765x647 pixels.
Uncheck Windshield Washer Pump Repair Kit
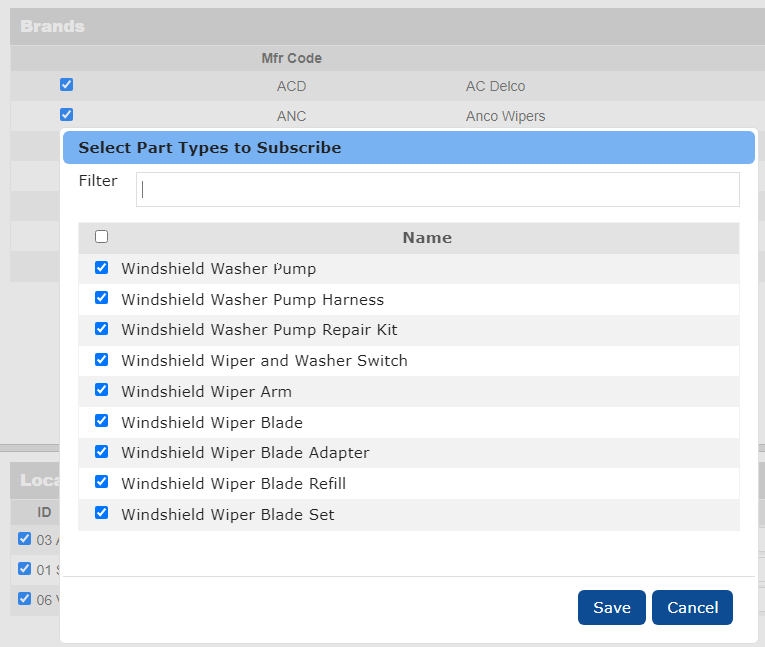(x=101, y=329)
